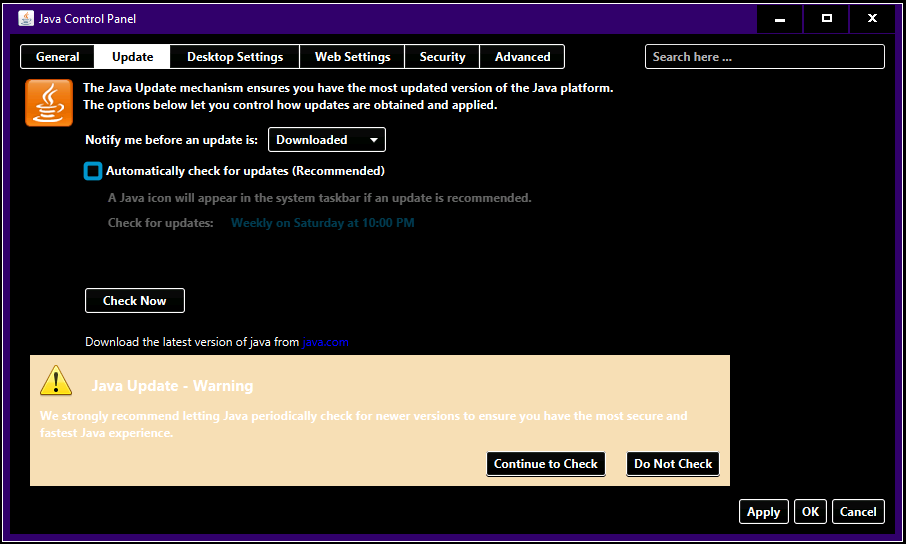Open the Advanced tab
The image size is (906, 544).
(x=522, y=57)
